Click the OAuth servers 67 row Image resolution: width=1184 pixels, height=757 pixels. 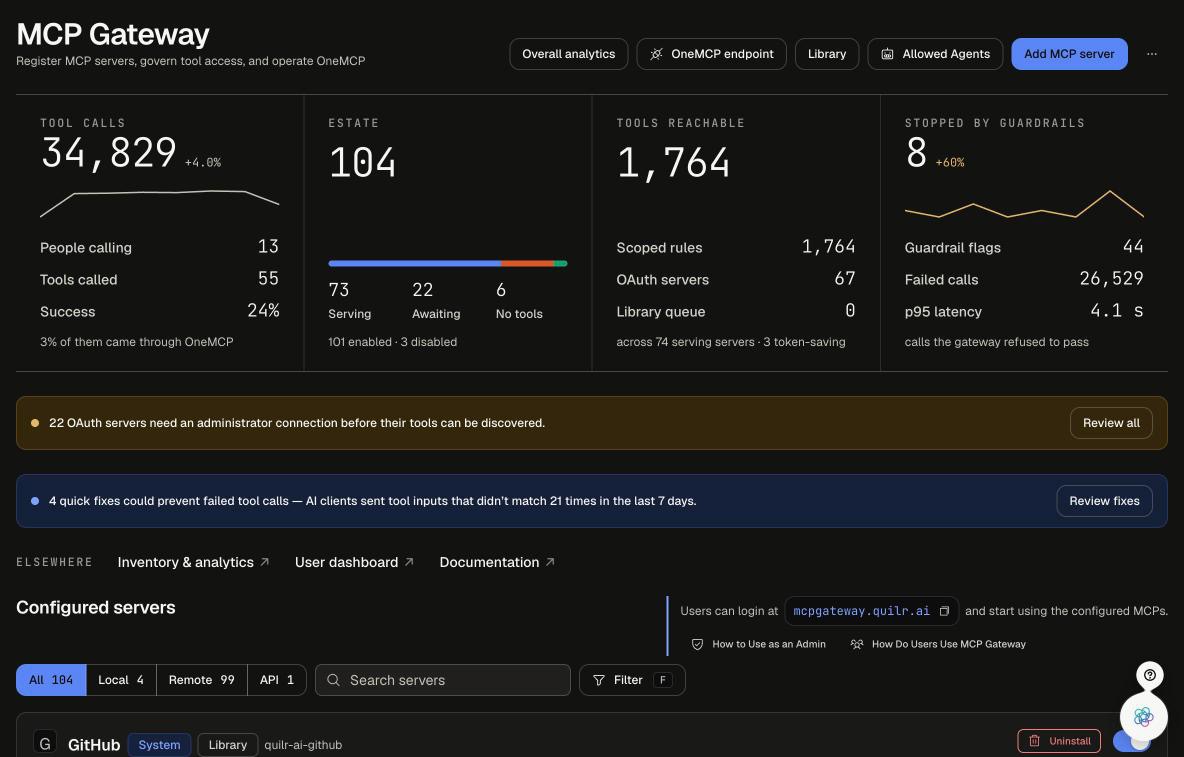tap(735, 278)
